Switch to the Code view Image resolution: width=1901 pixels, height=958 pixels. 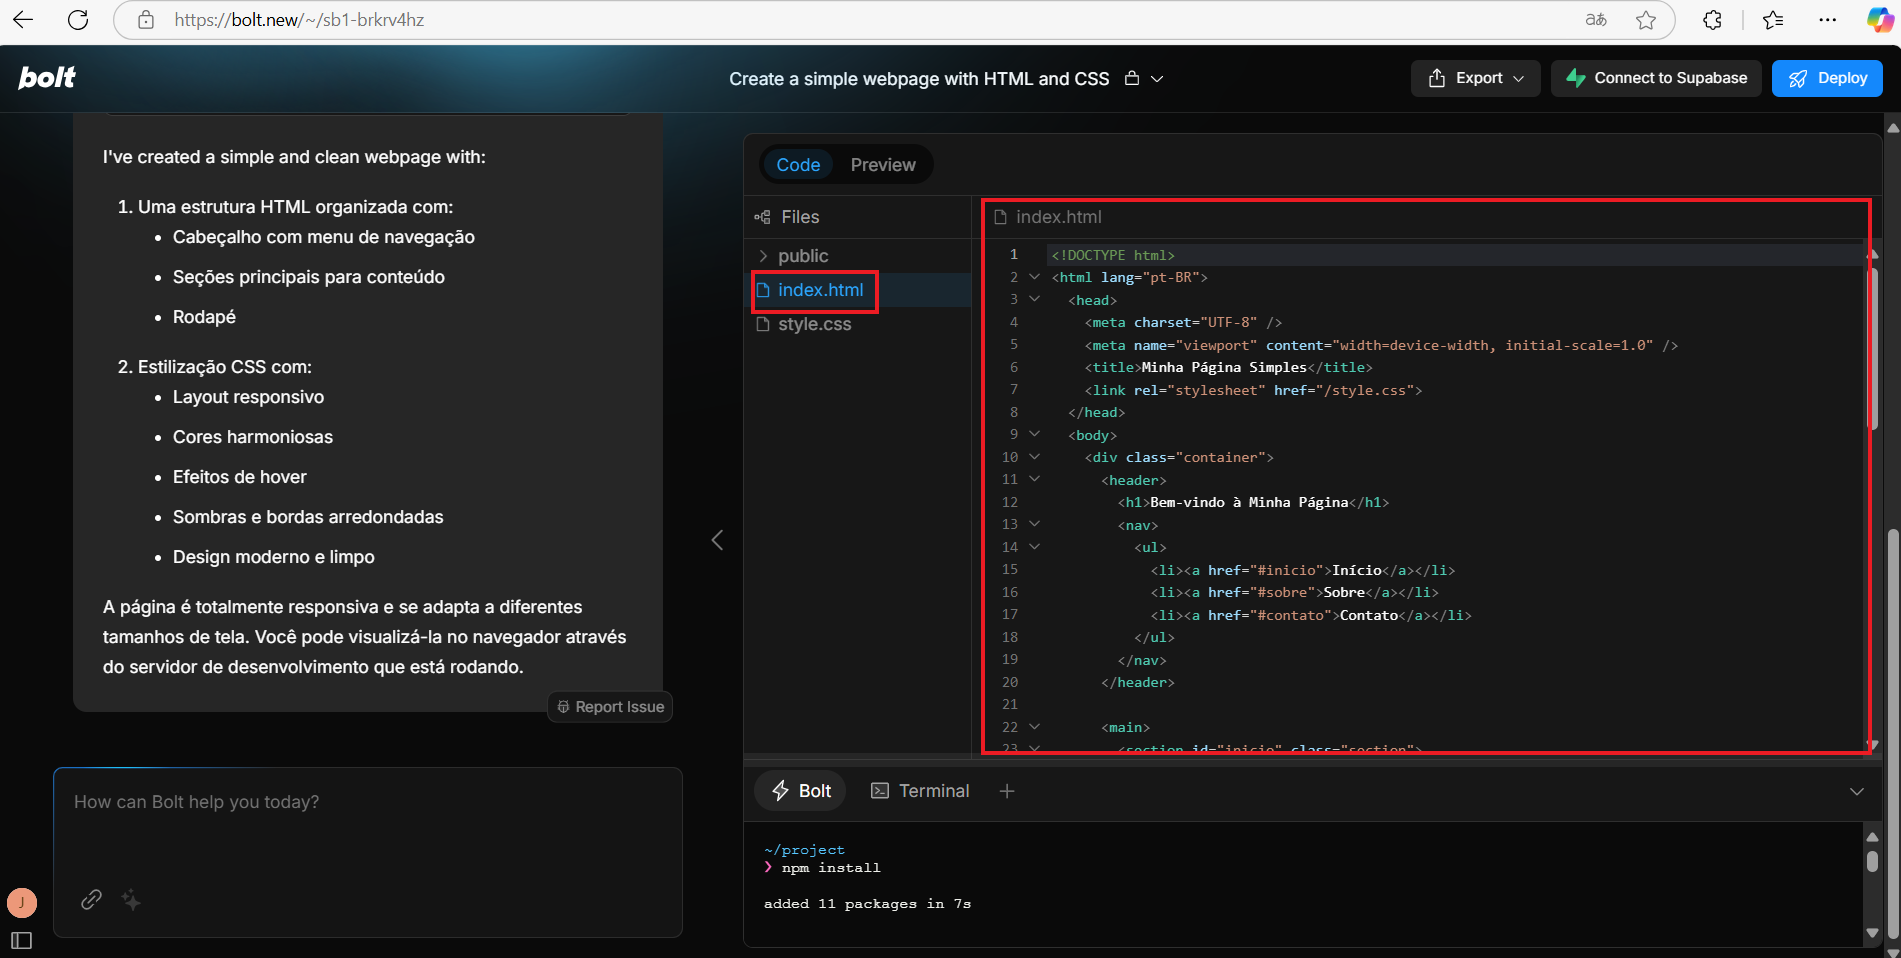798,165
